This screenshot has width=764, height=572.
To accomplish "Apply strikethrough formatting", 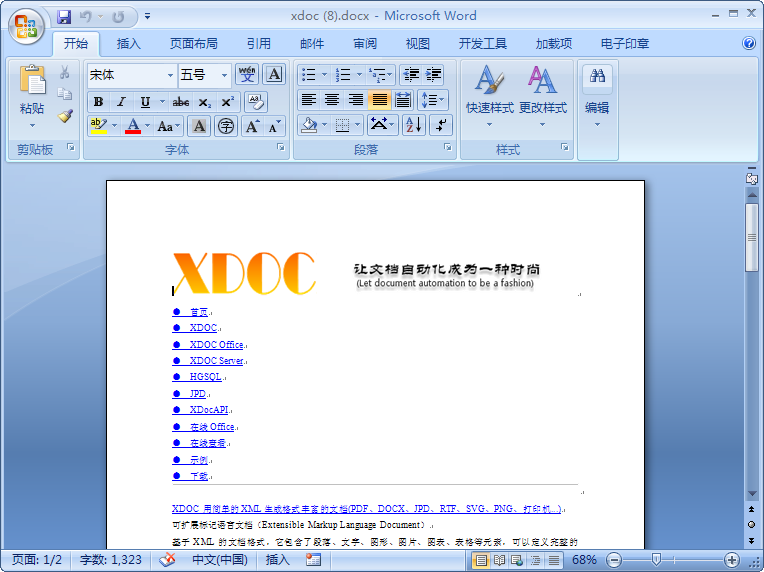I will point(181,102).
